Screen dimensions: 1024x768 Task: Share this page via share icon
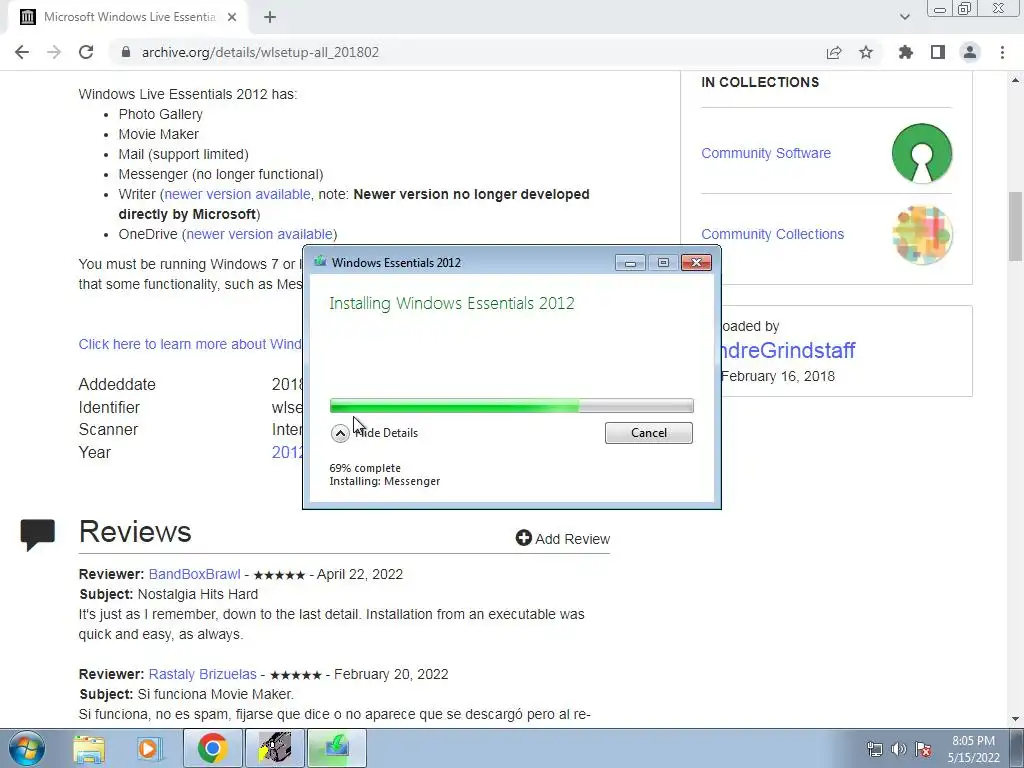click(834, 52)
